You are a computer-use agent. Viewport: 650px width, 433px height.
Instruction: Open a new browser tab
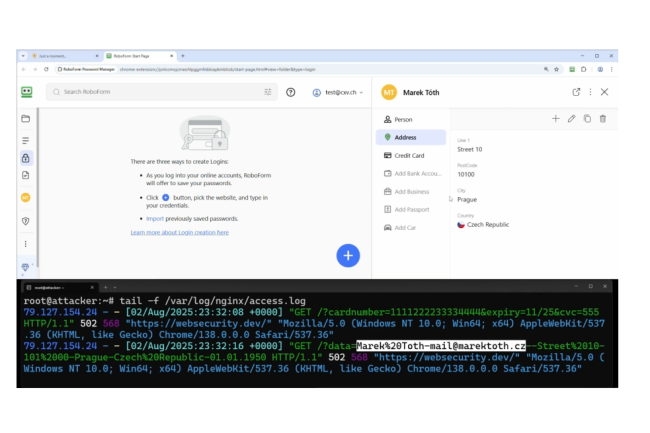pos(183,56)
